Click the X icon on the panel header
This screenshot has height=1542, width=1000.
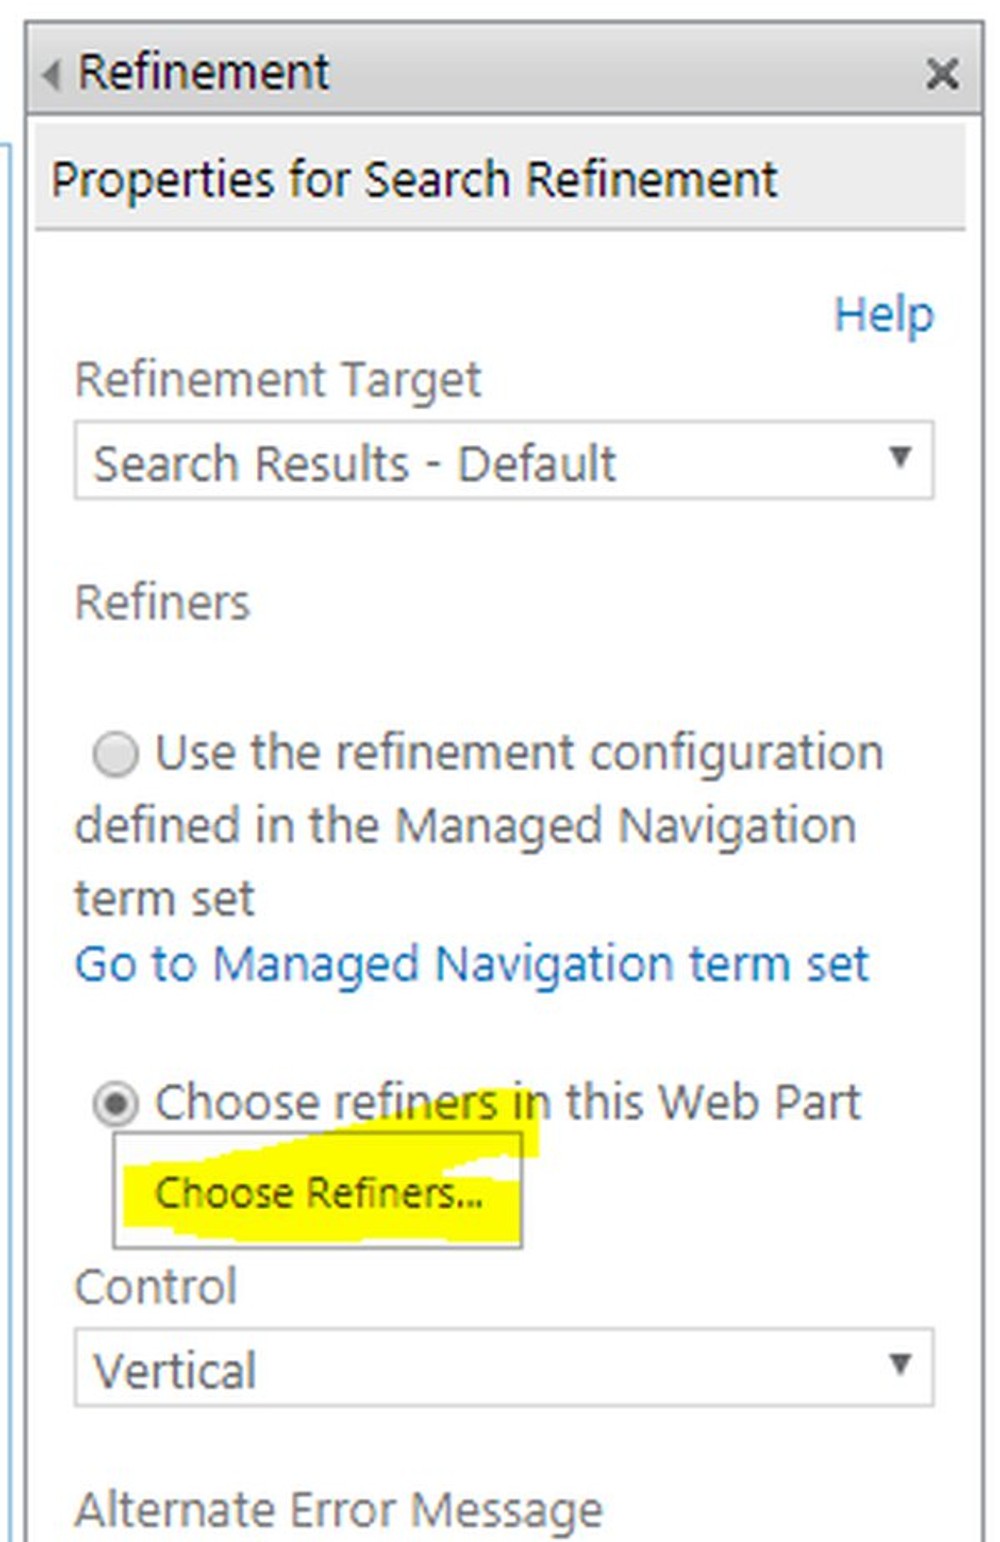(941, 73)
